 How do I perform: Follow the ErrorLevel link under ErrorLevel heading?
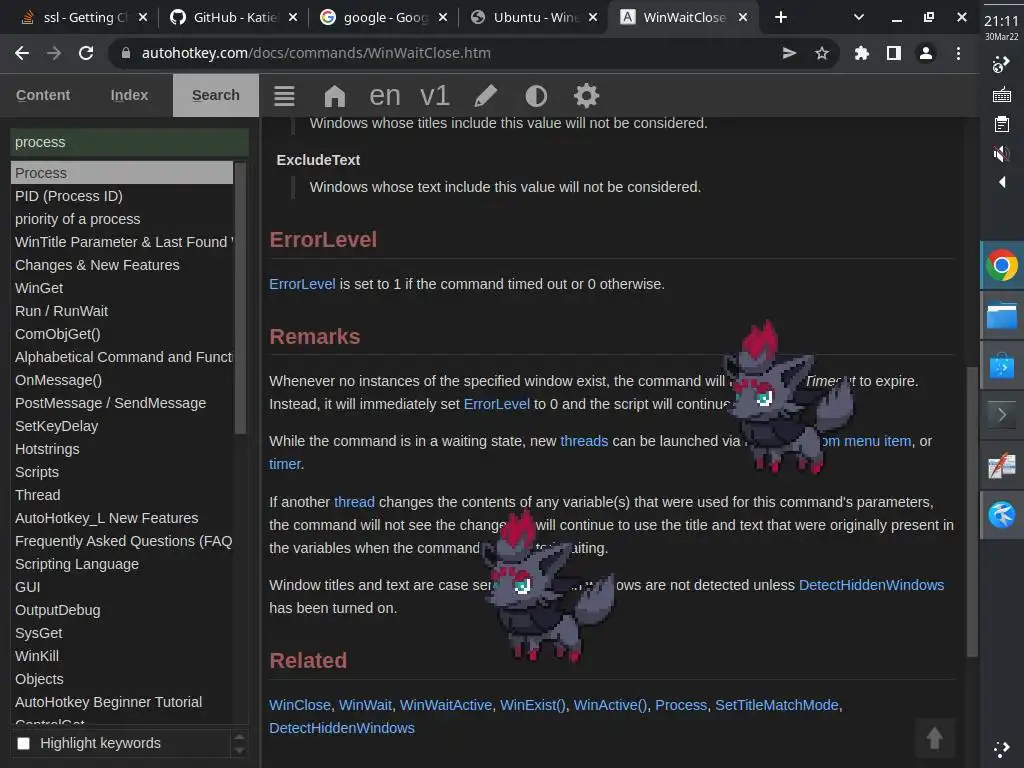302,284
